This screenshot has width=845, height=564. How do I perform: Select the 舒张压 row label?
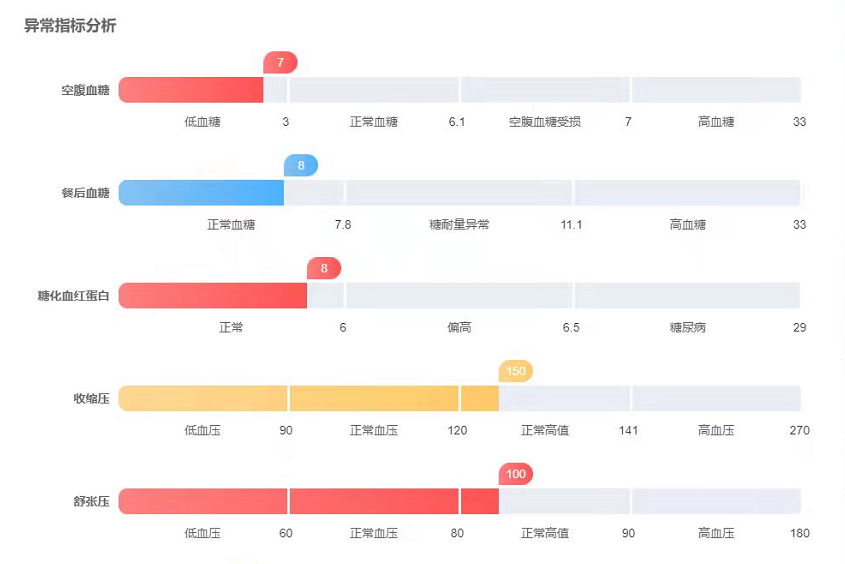click(x=92, y=502)
